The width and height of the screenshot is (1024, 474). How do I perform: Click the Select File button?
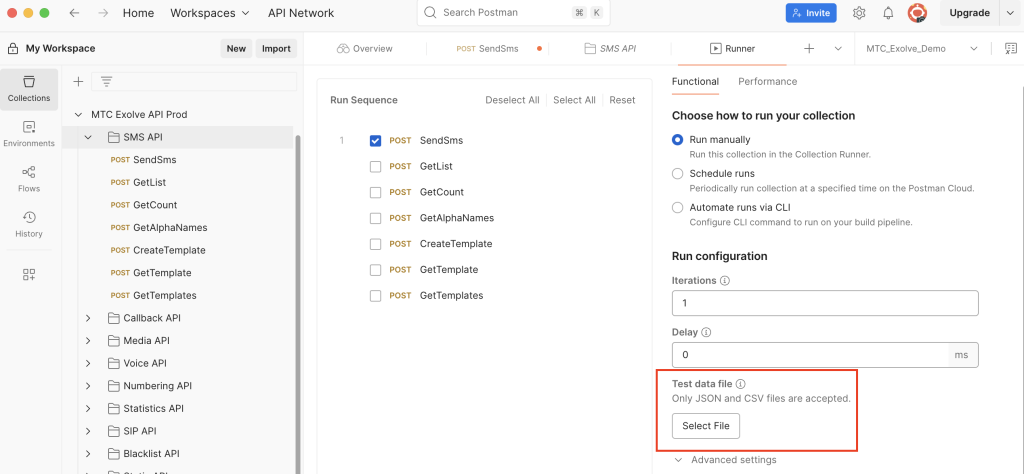point(705,426)
